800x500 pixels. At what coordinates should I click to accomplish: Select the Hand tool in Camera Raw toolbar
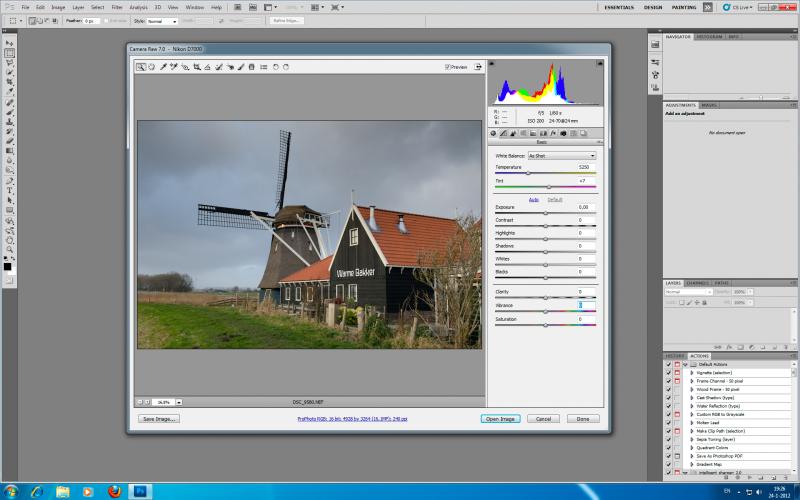point(152,67)
